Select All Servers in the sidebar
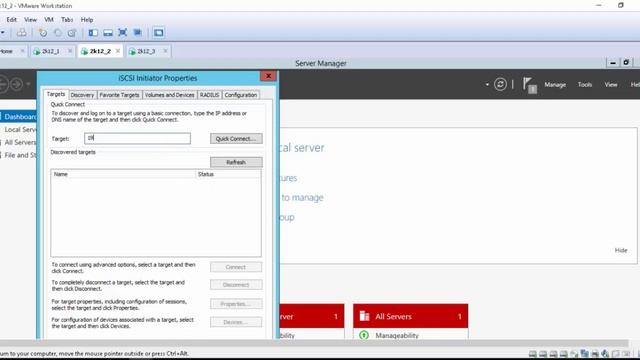640x360 pixels. 19,142
